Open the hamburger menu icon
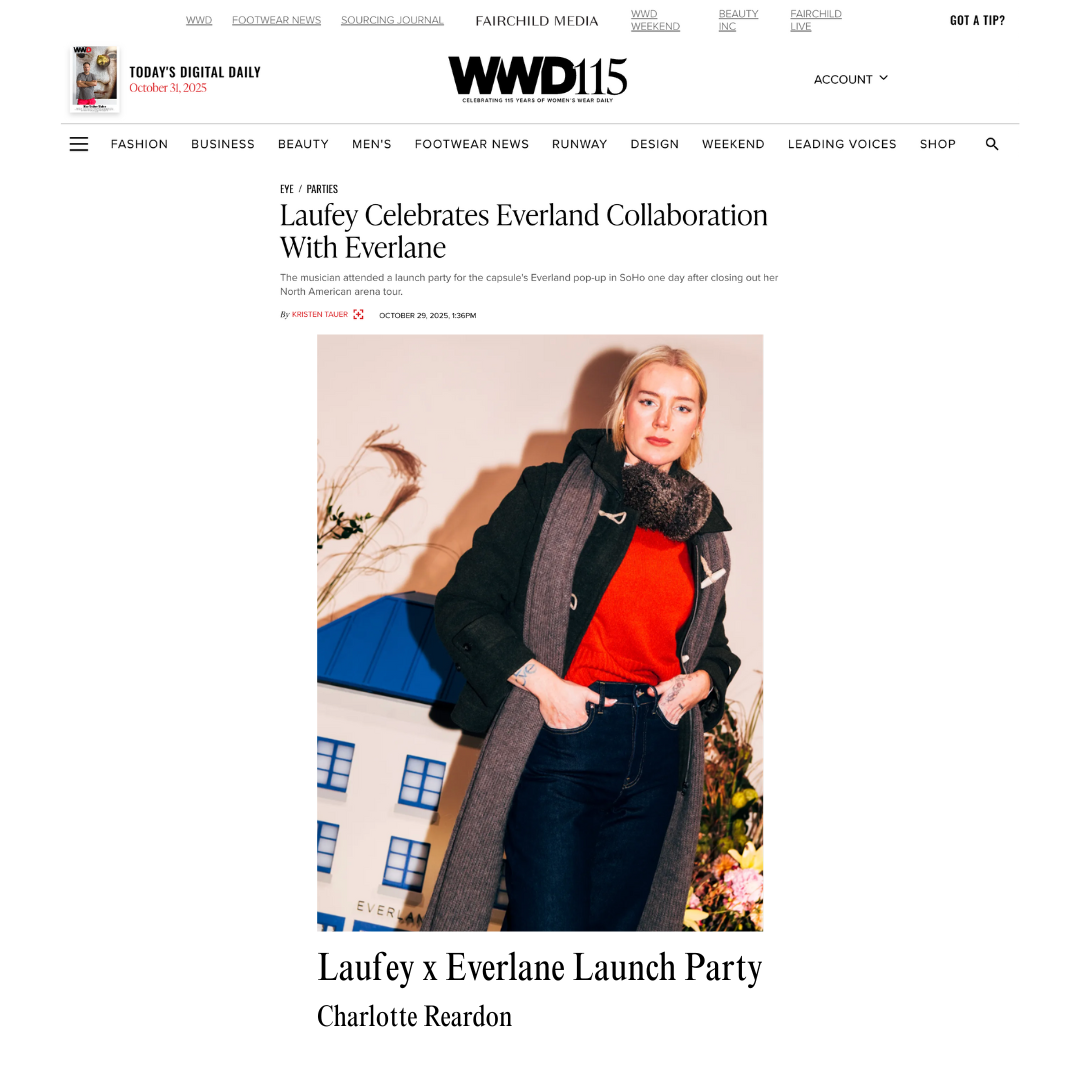1080x1080 pixels. point(79,144)
